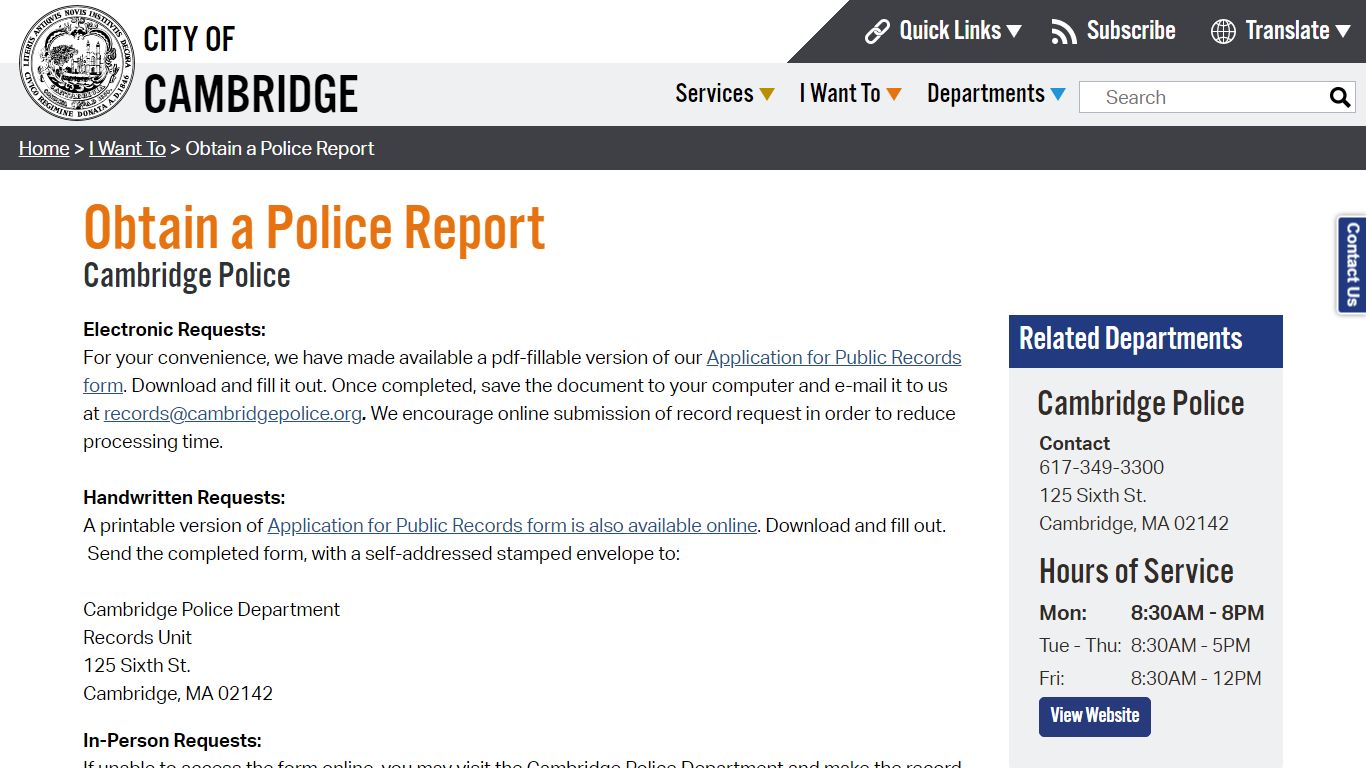Image resolution: width=1366 pixels, height=768 pixels.
Task: Click the In-Person Requests heading
Action: 172,740
